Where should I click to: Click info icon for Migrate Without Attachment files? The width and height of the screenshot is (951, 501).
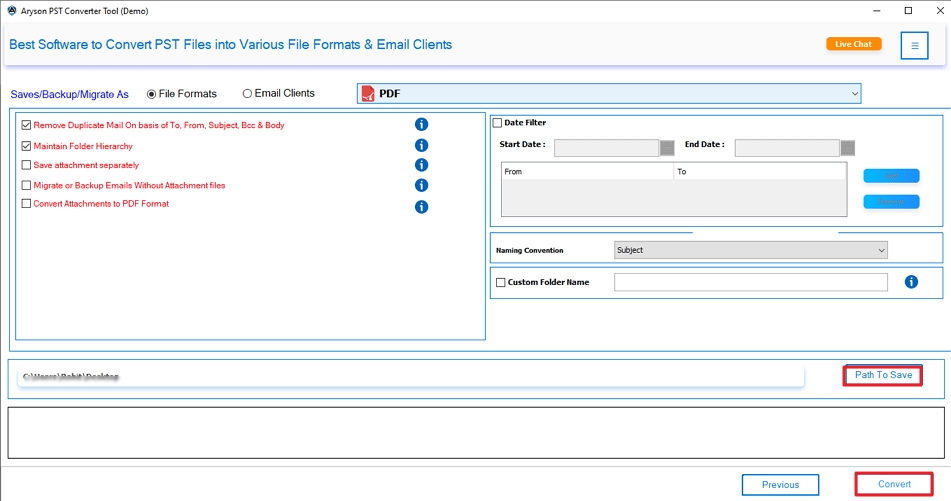[422, 185]
